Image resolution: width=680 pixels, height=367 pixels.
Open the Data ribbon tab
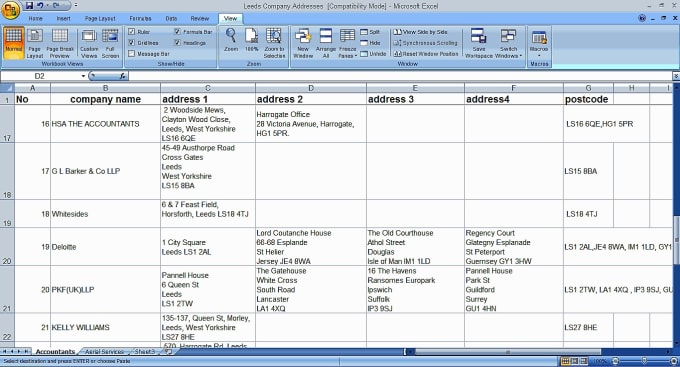pyautogui.click(x=171, y=19)
